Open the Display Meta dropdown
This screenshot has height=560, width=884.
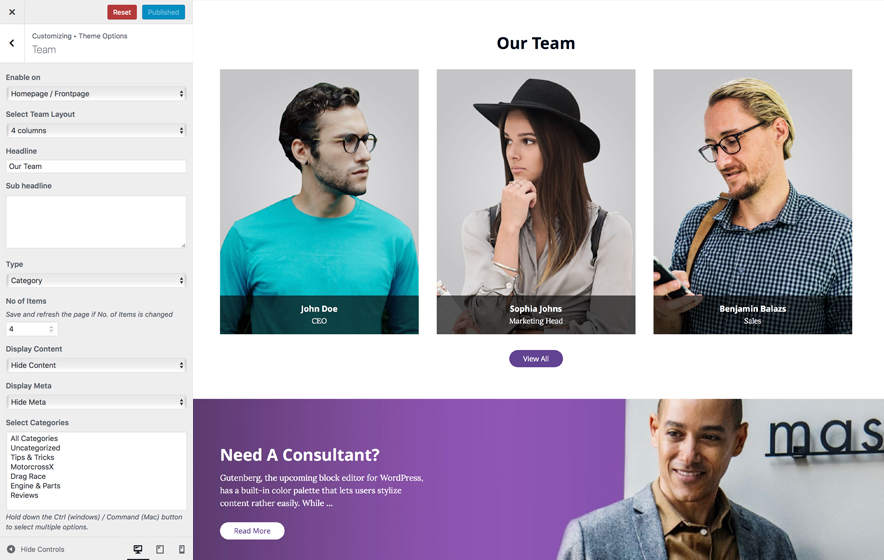tap(96, 402)
